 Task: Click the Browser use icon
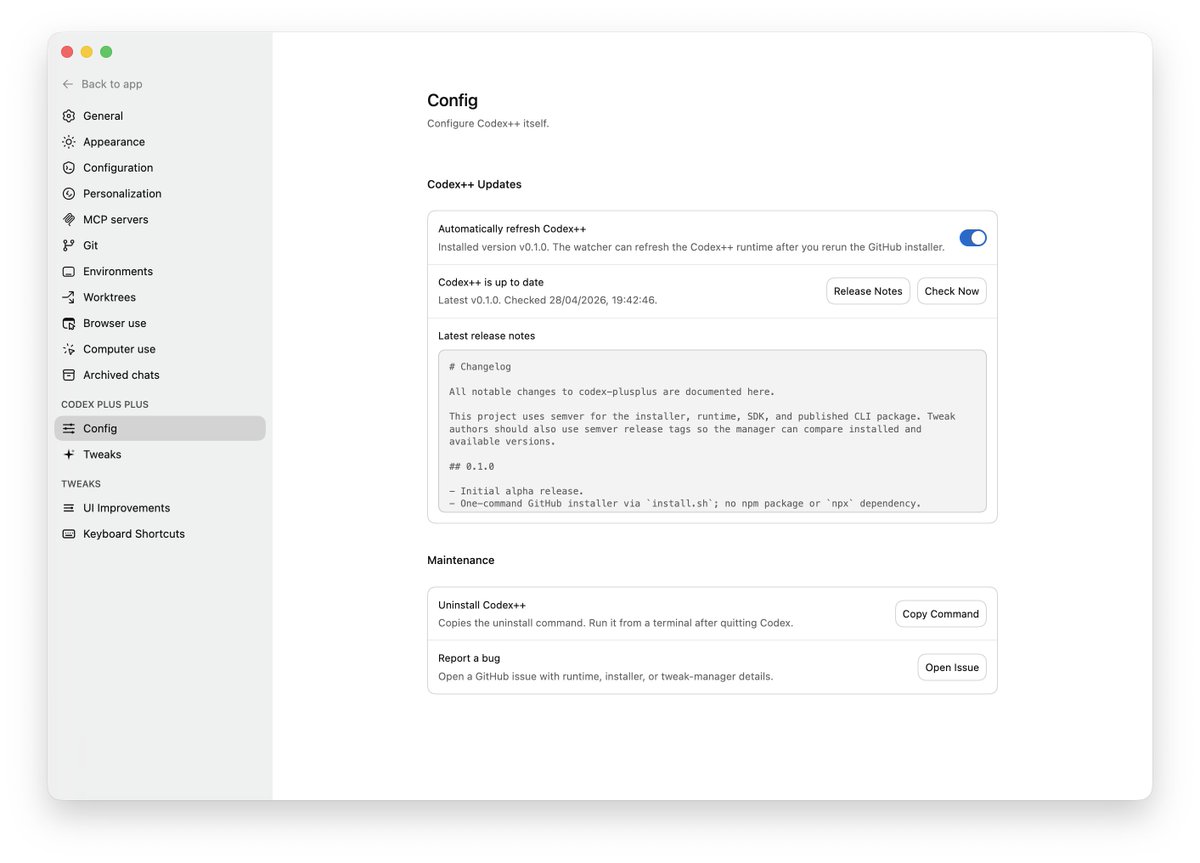click(69, 324)
